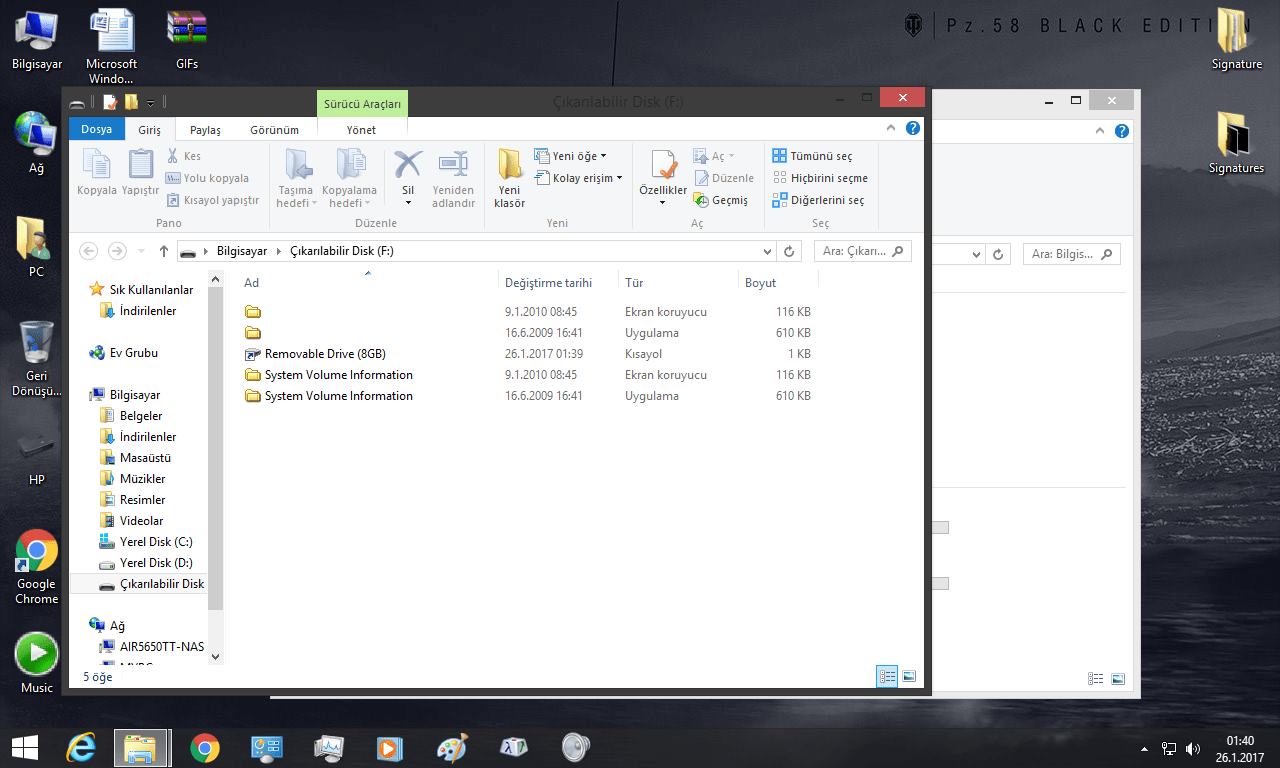
Task: Collapse the ribbon with the chevron
Action: click(x=892, y=129)
